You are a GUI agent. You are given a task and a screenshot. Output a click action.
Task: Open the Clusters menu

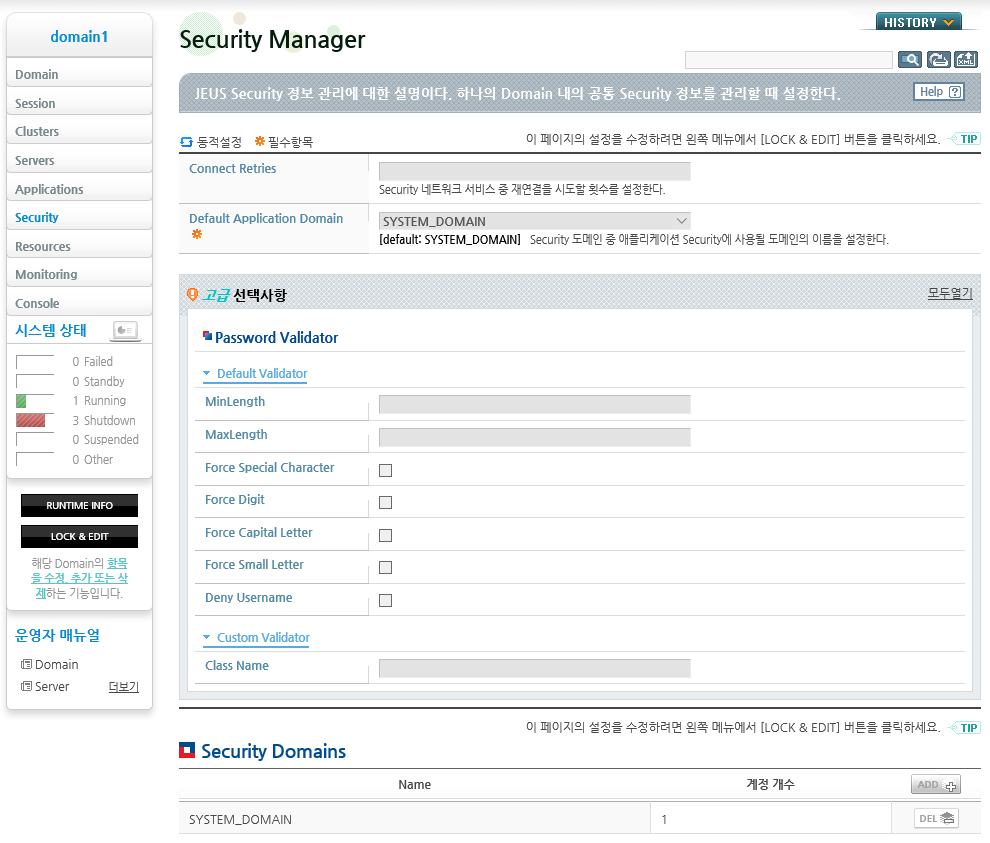(x=79, y=131)
